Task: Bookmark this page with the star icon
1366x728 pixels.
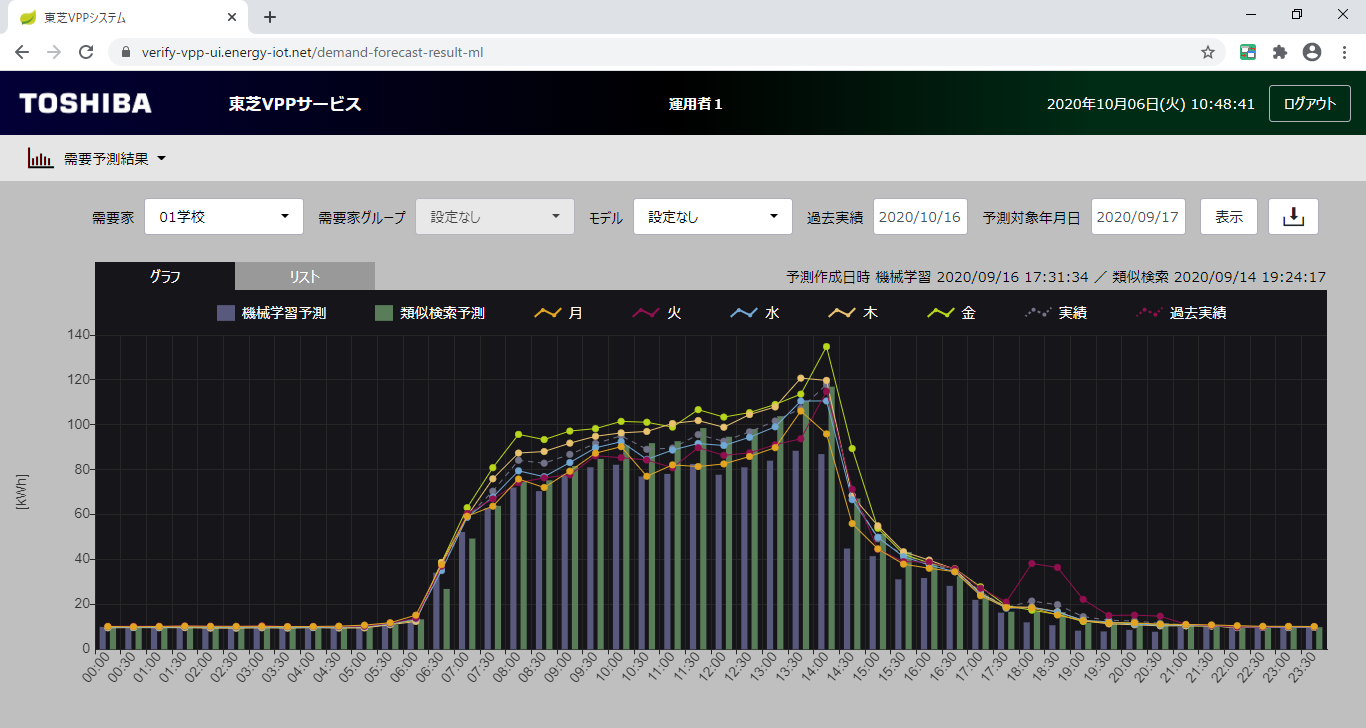Action: pos(1207,52)
